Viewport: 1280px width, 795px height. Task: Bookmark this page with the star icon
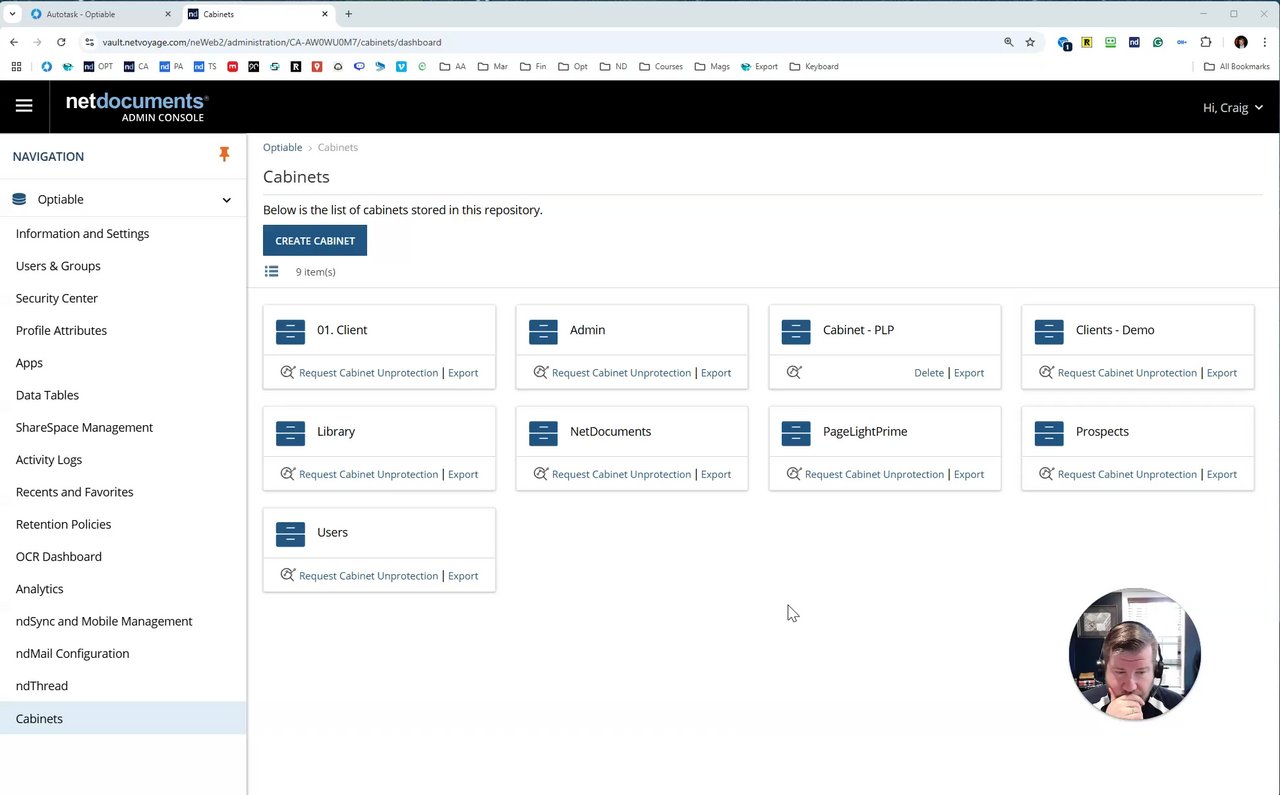pyautogui.click(x=1030, y=42)
